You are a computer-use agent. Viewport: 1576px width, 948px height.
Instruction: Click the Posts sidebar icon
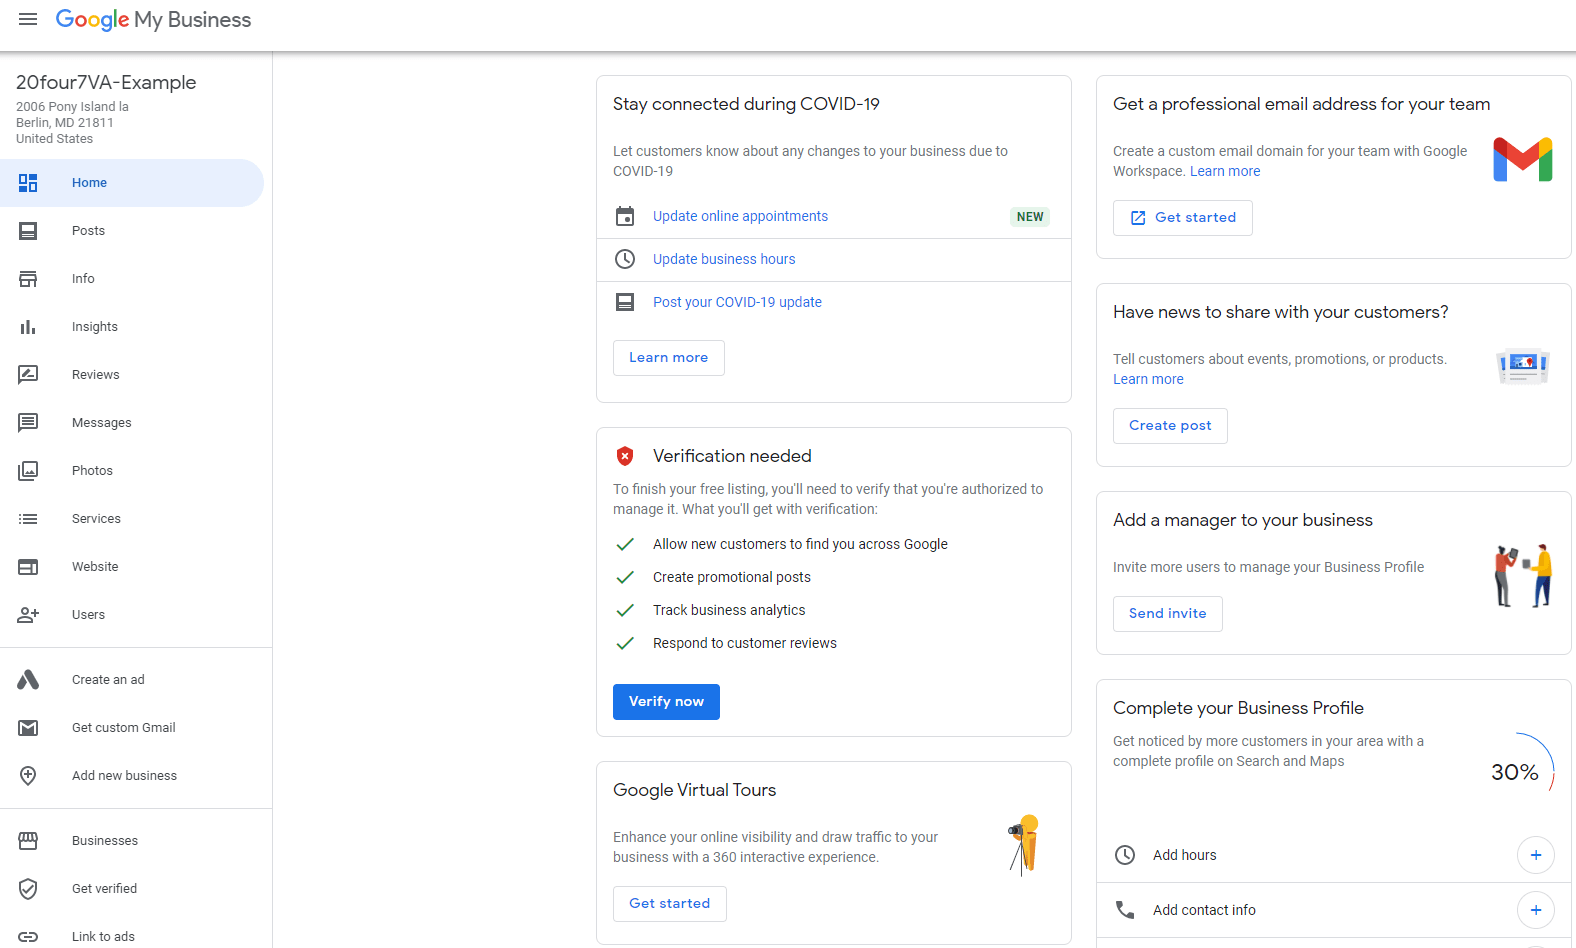coord(28,231)
